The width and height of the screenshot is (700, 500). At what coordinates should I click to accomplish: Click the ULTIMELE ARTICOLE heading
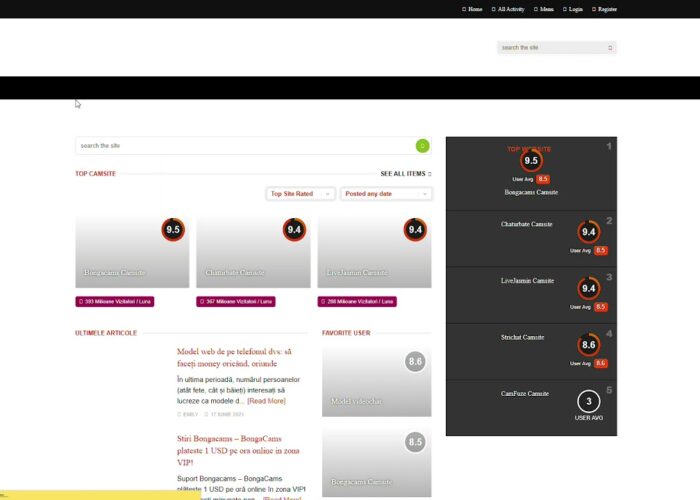point(106,333)
